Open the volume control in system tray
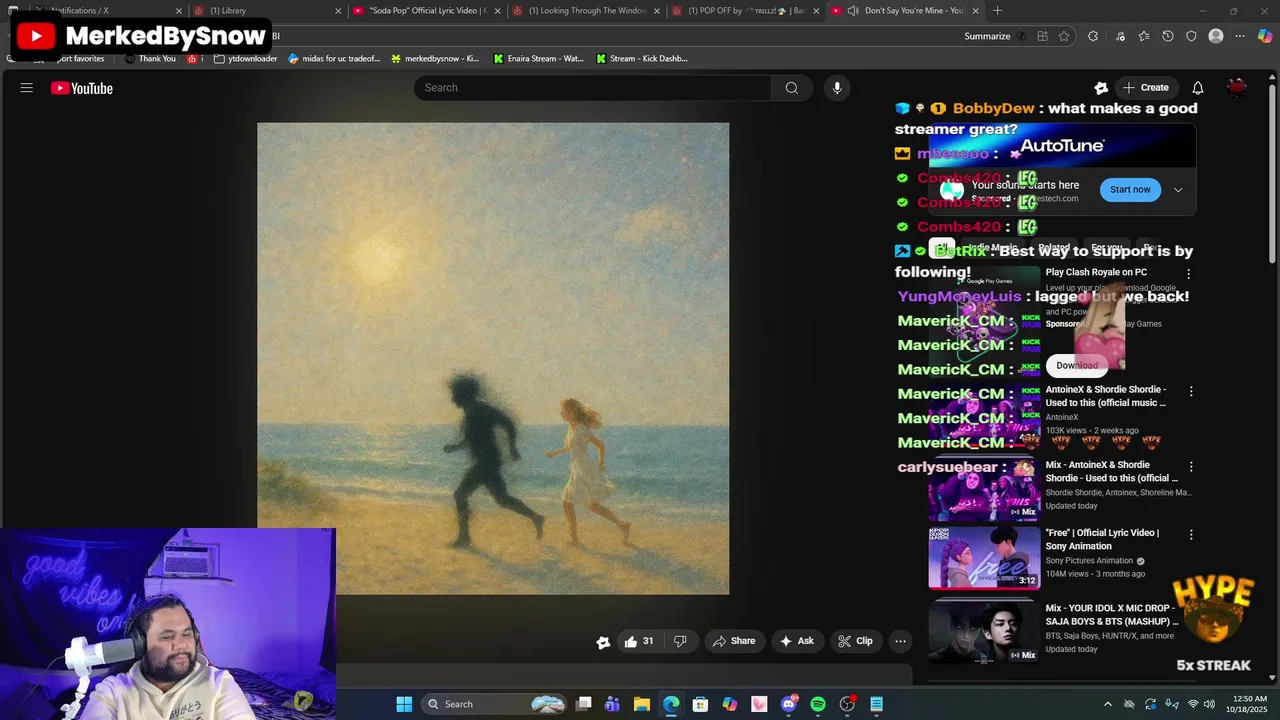 1211,704
